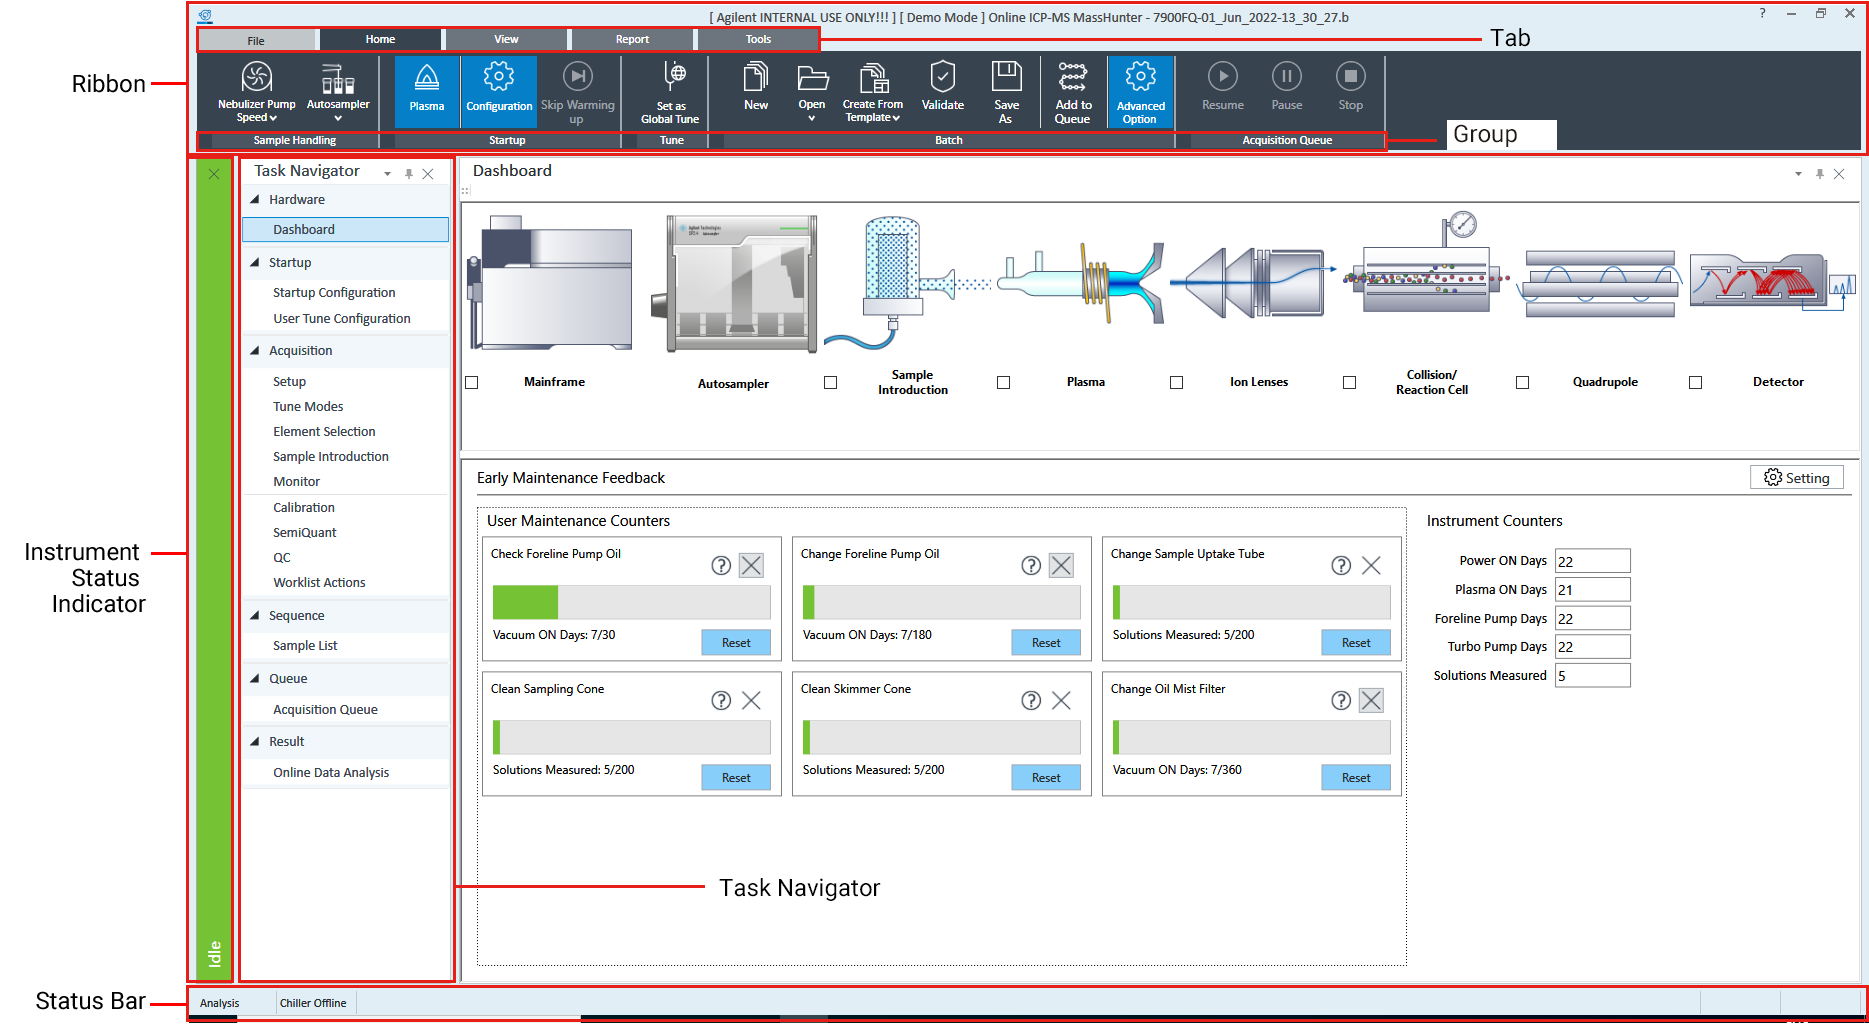
Task: Dismiss the Clean Sampling Cone counter
Action: [751, 701]
